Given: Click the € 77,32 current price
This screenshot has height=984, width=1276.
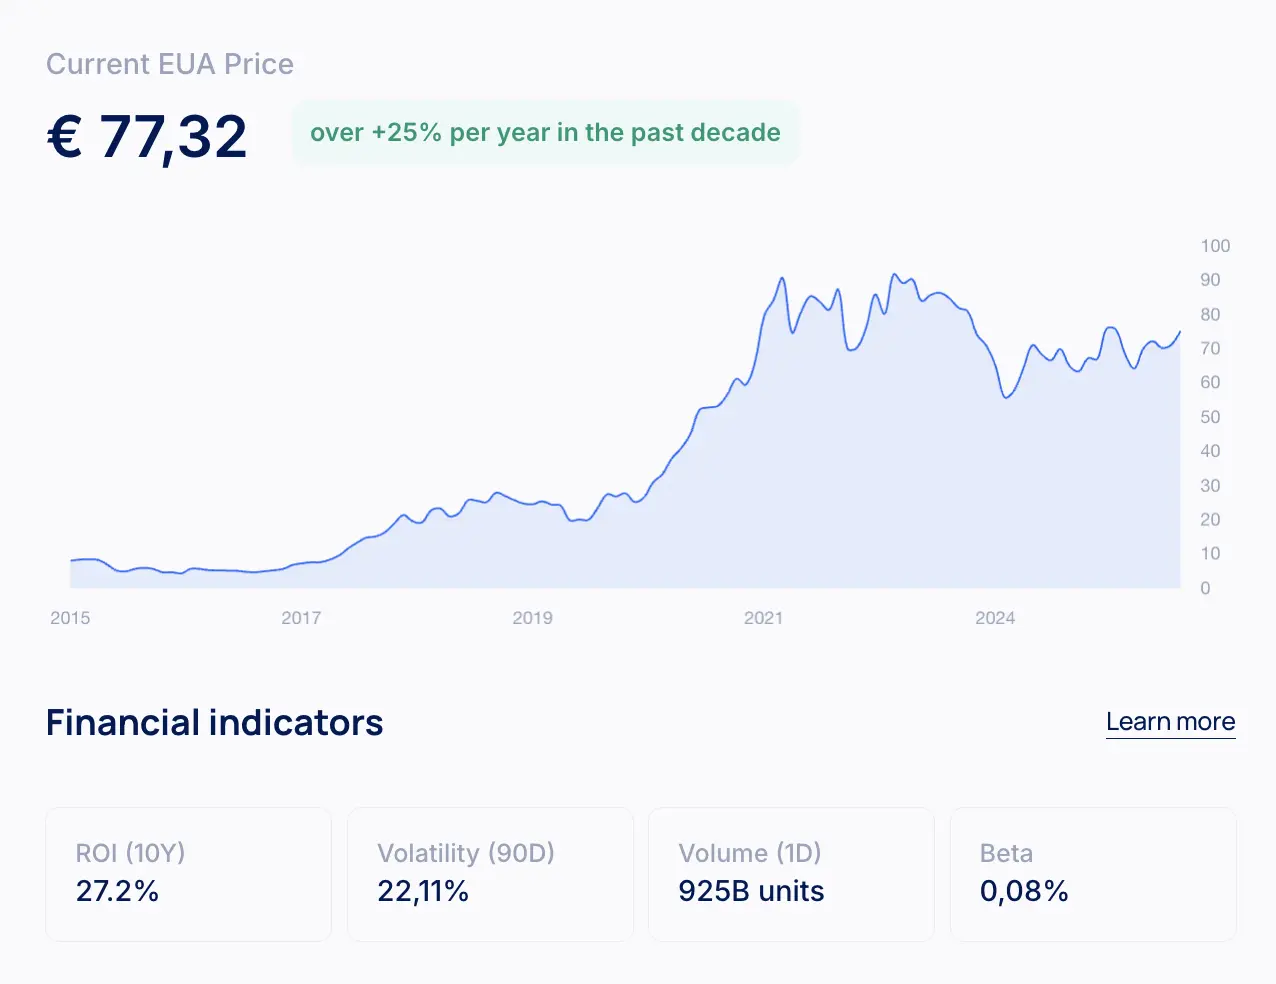Looking at the screenshot, I should pyautogui.click(x=147, y=137).
